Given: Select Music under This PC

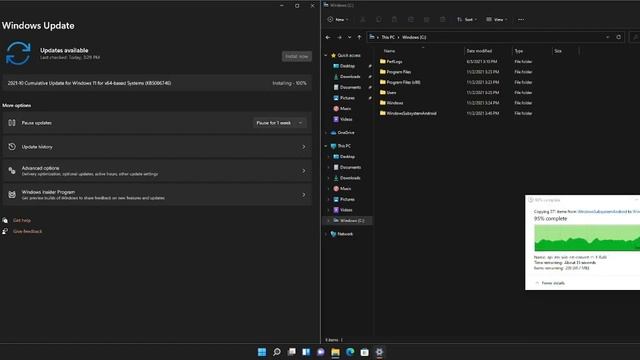Looking at the screenshot, I should pos(342,189).
